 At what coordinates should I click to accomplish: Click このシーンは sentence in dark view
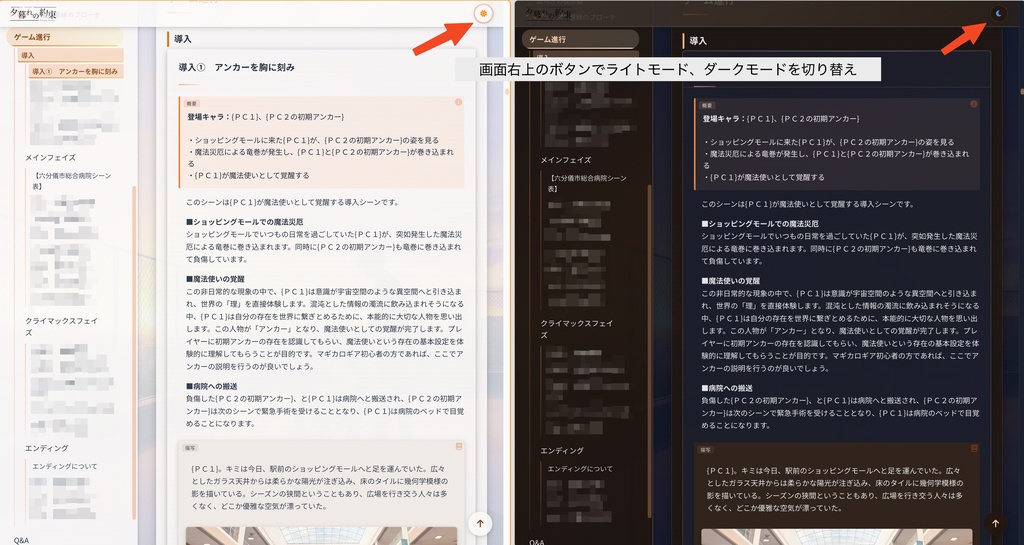coord(807,204)
